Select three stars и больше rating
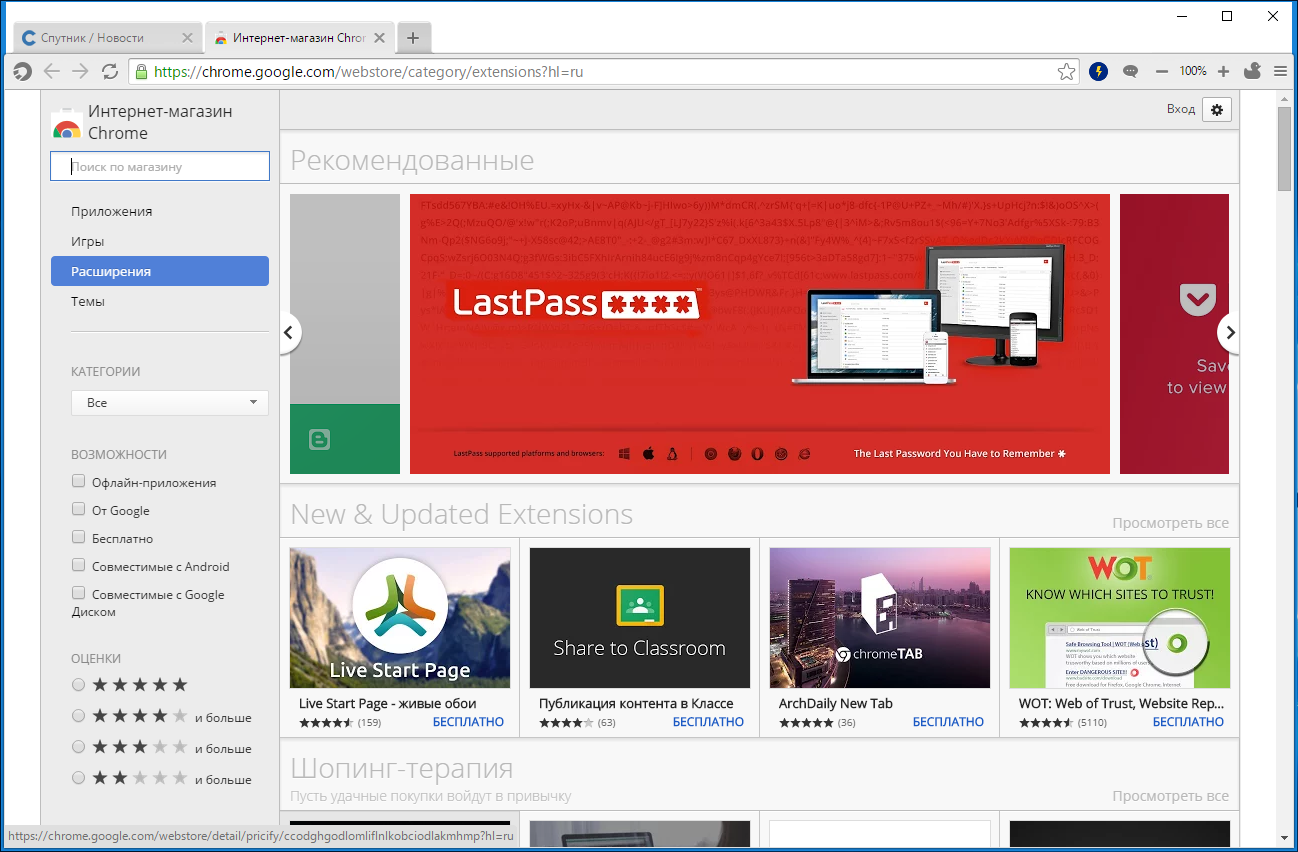This screenshot has height=852, width=1298. click(x=78, y=747)
